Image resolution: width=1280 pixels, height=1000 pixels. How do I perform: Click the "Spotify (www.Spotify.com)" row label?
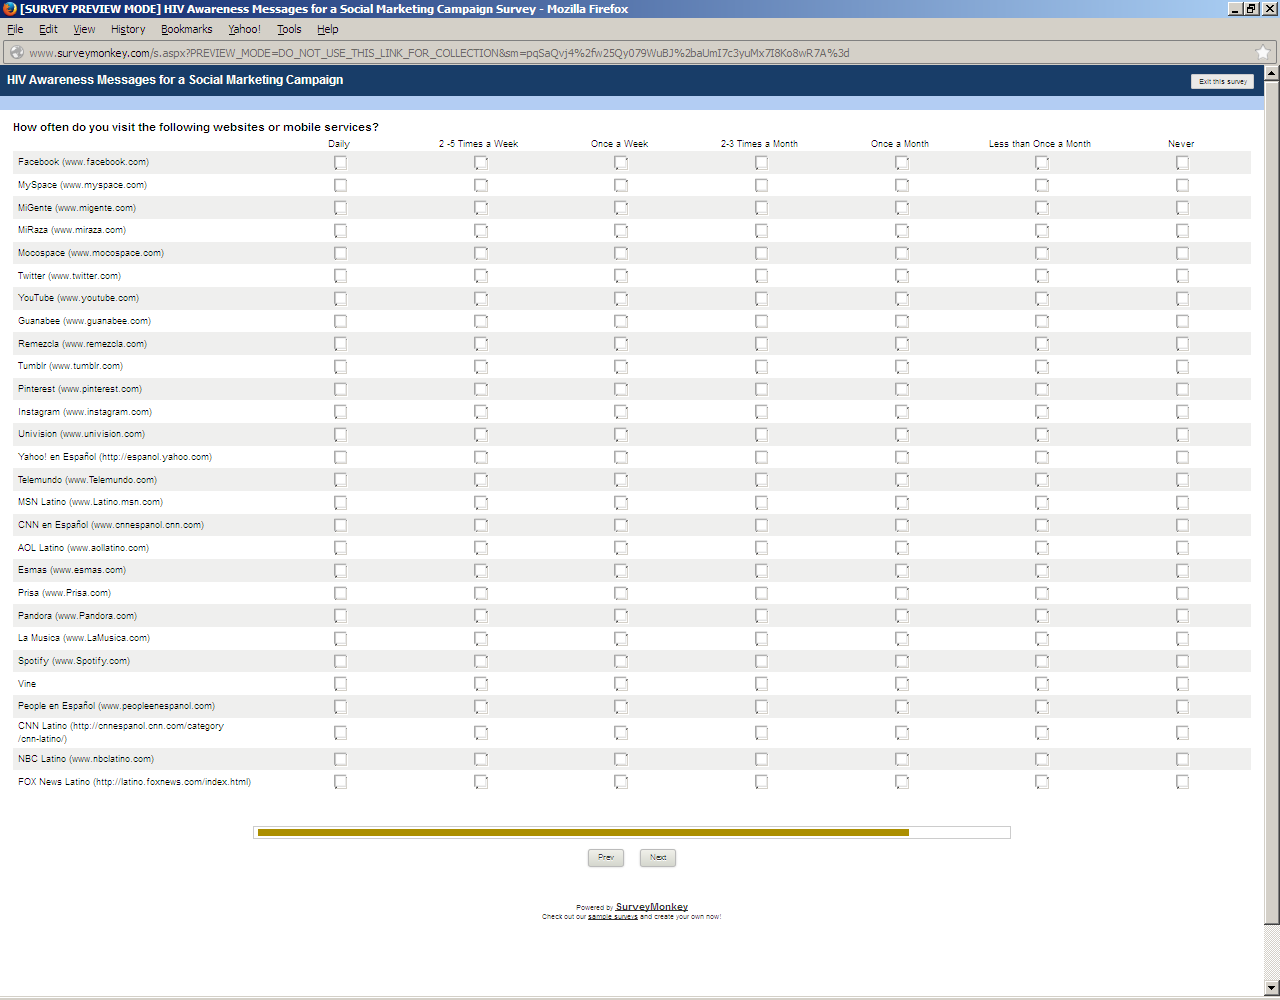click(x=74, y=661)
